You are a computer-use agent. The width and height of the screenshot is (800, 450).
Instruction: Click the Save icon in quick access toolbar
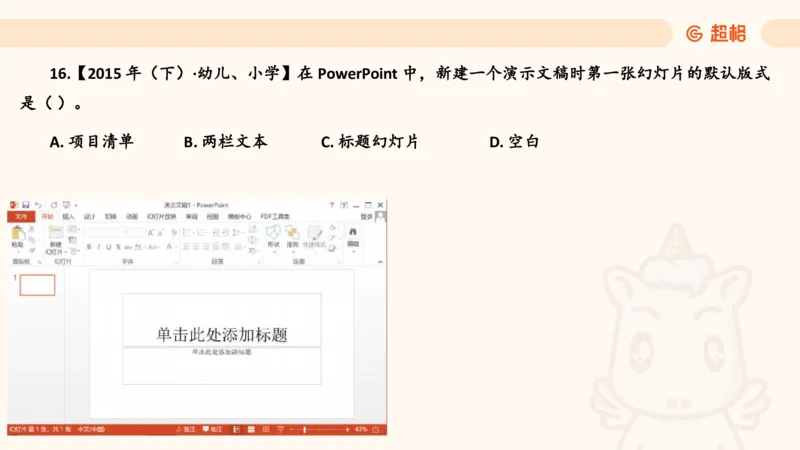pos(26,205)
